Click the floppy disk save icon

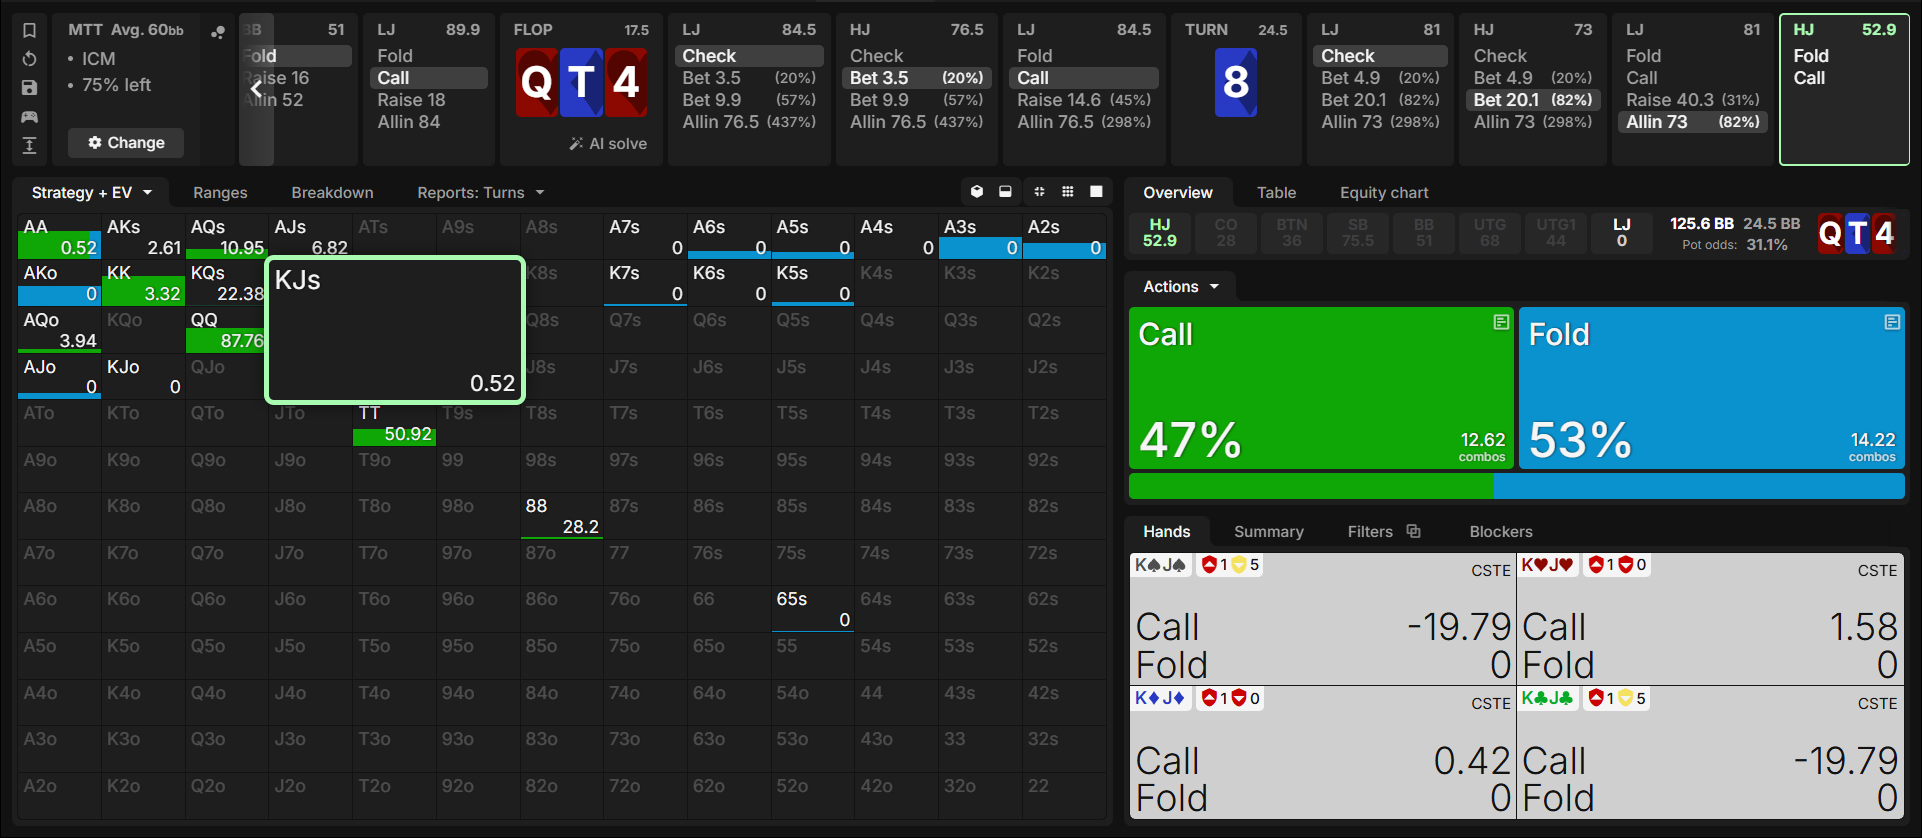29,88
